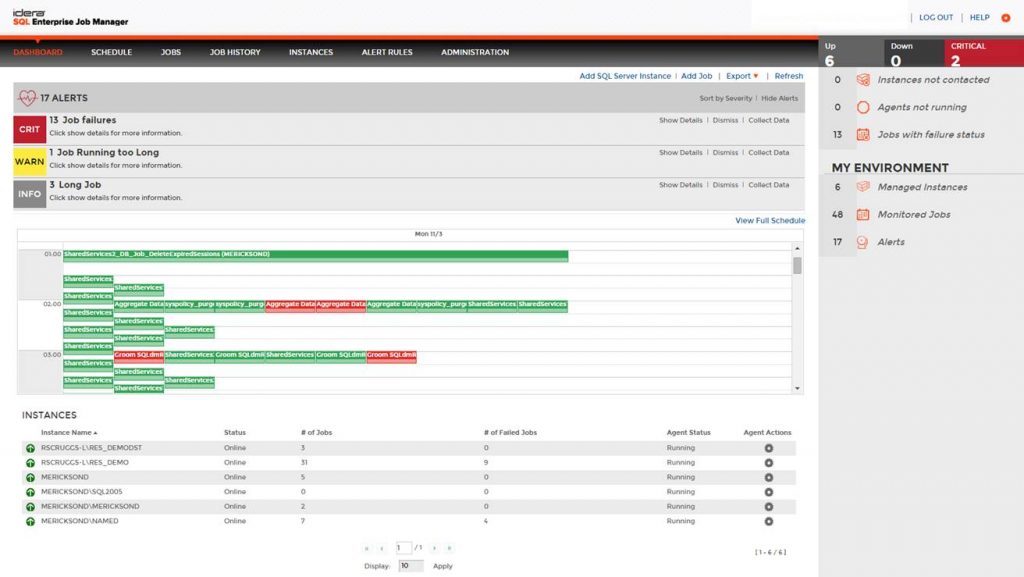Click the CRIT severity badge
Image resolution: width=1024 pixels, height=577 pixels.
pos(29,129)
